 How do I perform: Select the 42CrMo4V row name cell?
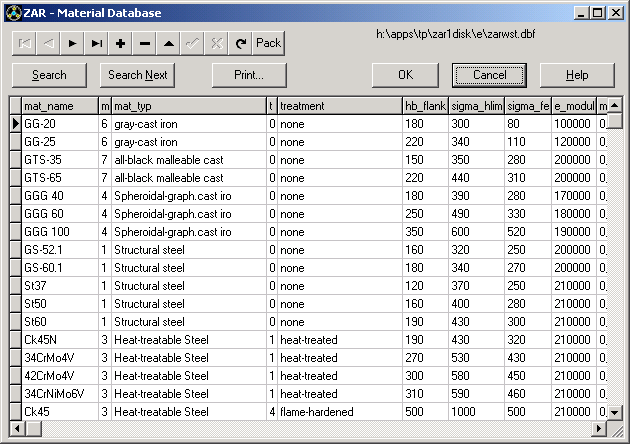(x=59, y=375)
